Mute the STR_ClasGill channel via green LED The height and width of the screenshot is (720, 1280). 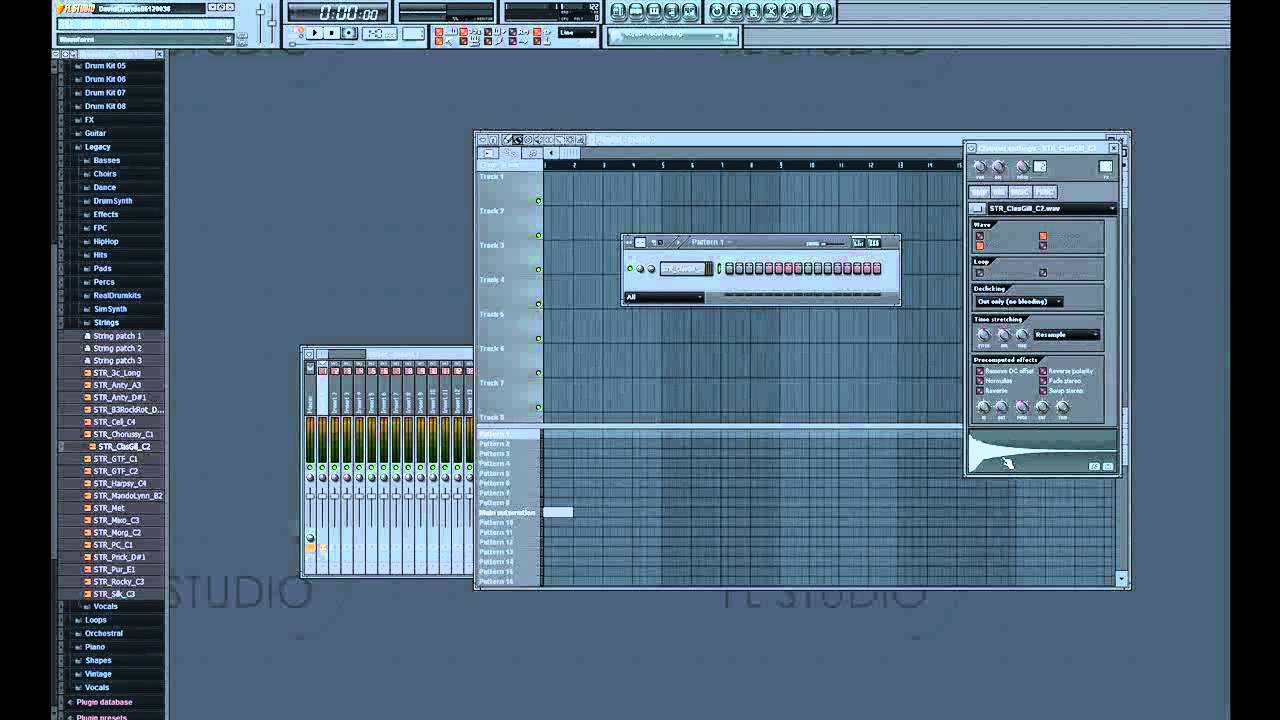pyautogui.click(x=630, y=269)
